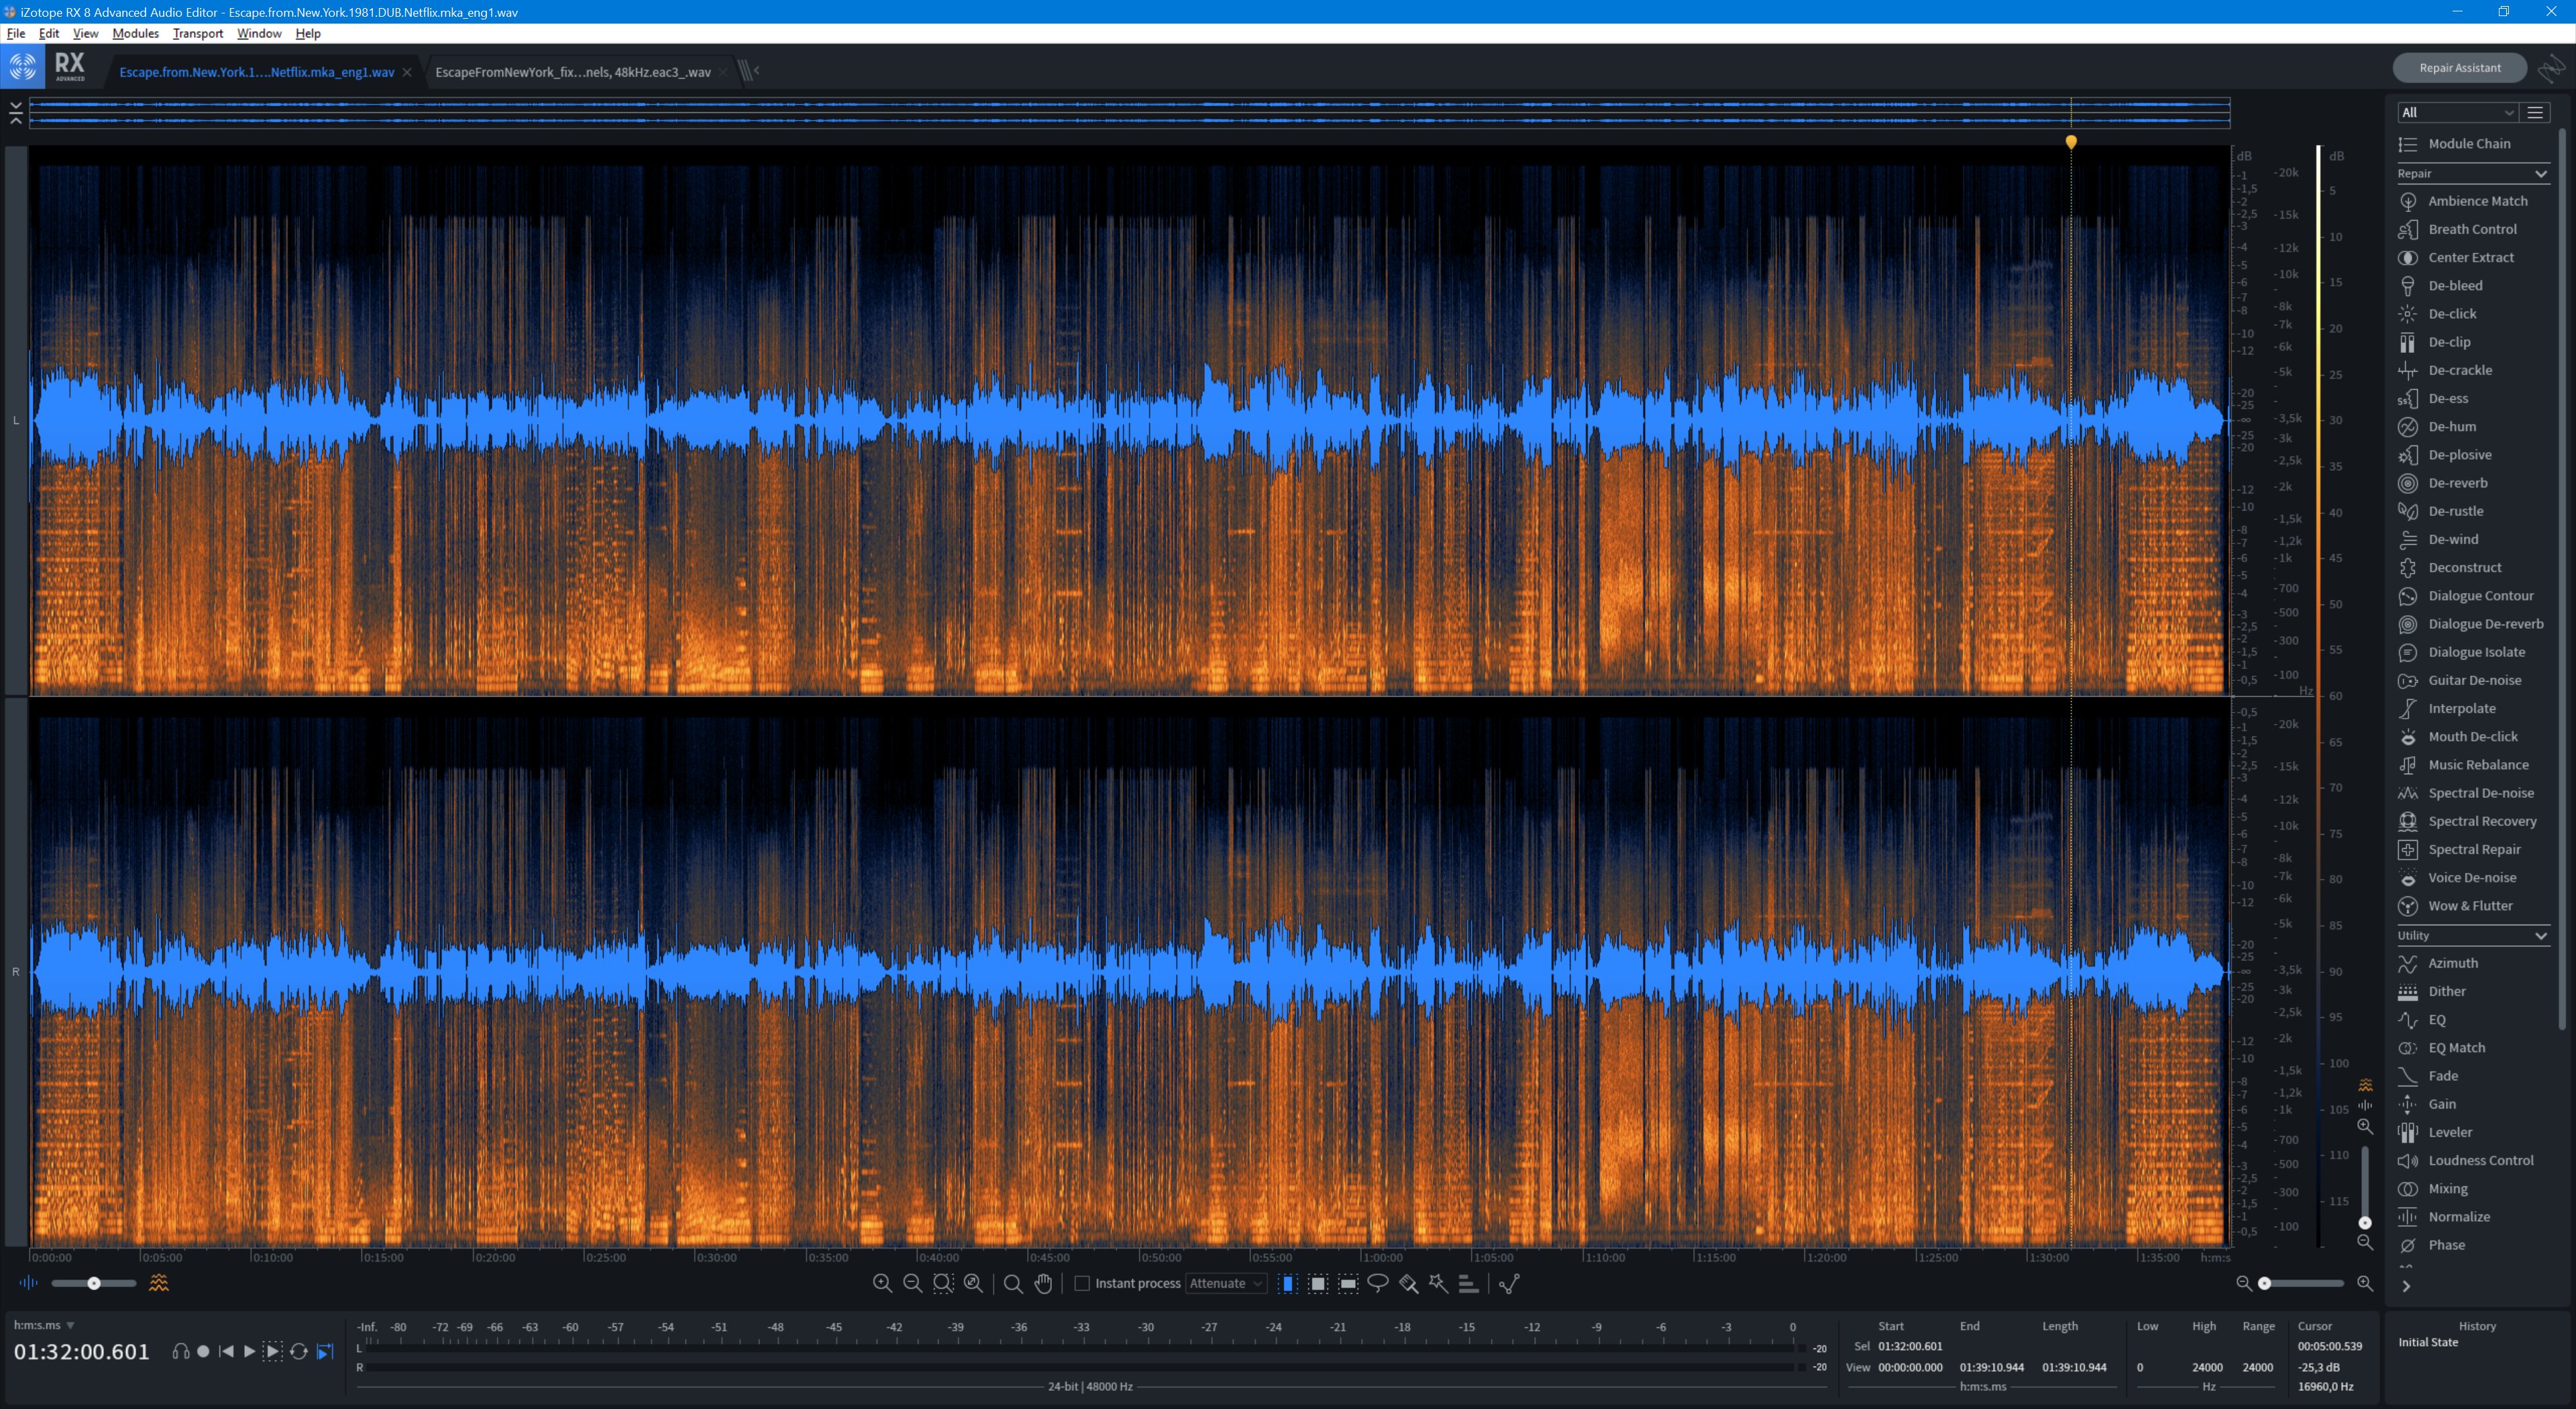Click the record button in transport

point(203,1351)
